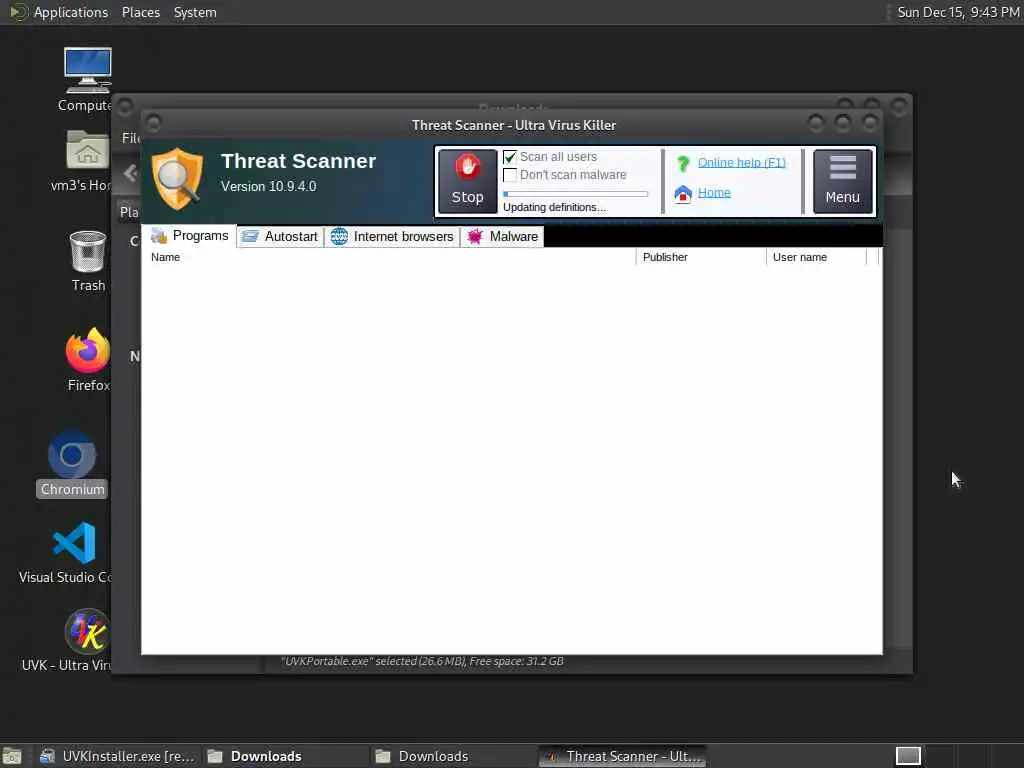Launch the UVK - Ultra Virus Killer desktop icon
The height and width of the screenshot is (768, 1024).
click(x=86, y=632)
